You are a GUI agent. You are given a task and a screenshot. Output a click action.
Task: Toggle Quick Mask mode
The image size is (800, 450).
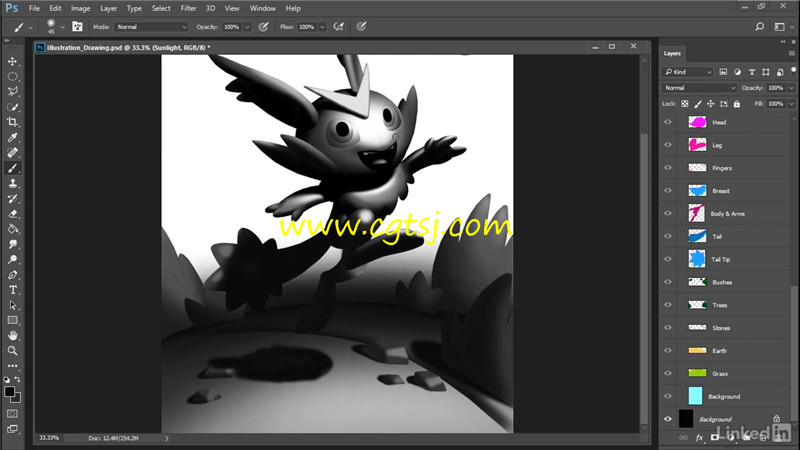coord(12,413)
